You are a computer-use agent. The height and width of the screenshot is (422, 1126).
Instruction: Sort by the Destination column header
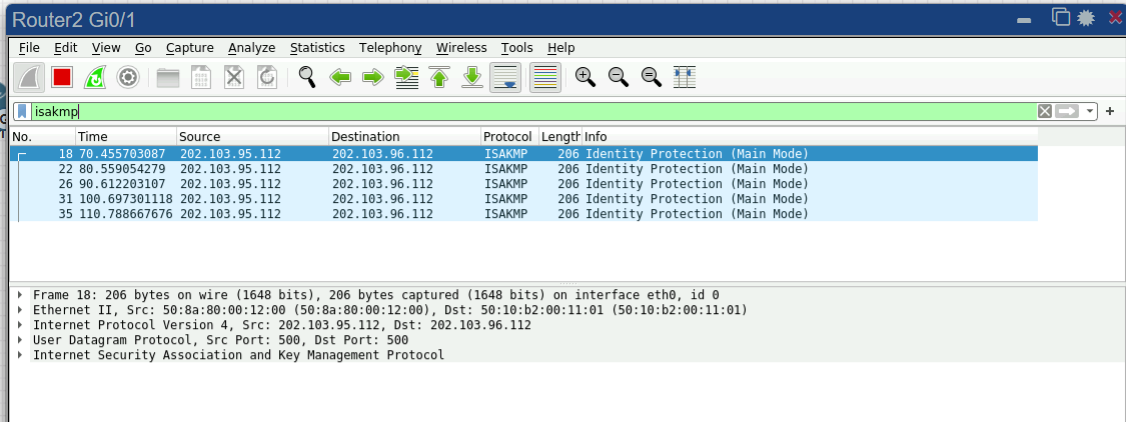point(404,136)
